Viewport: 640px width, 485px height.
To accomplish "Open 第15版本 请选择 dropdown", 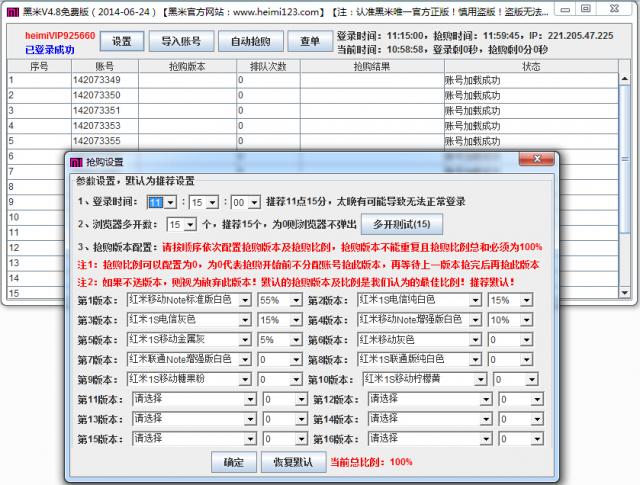I will 194,439.
